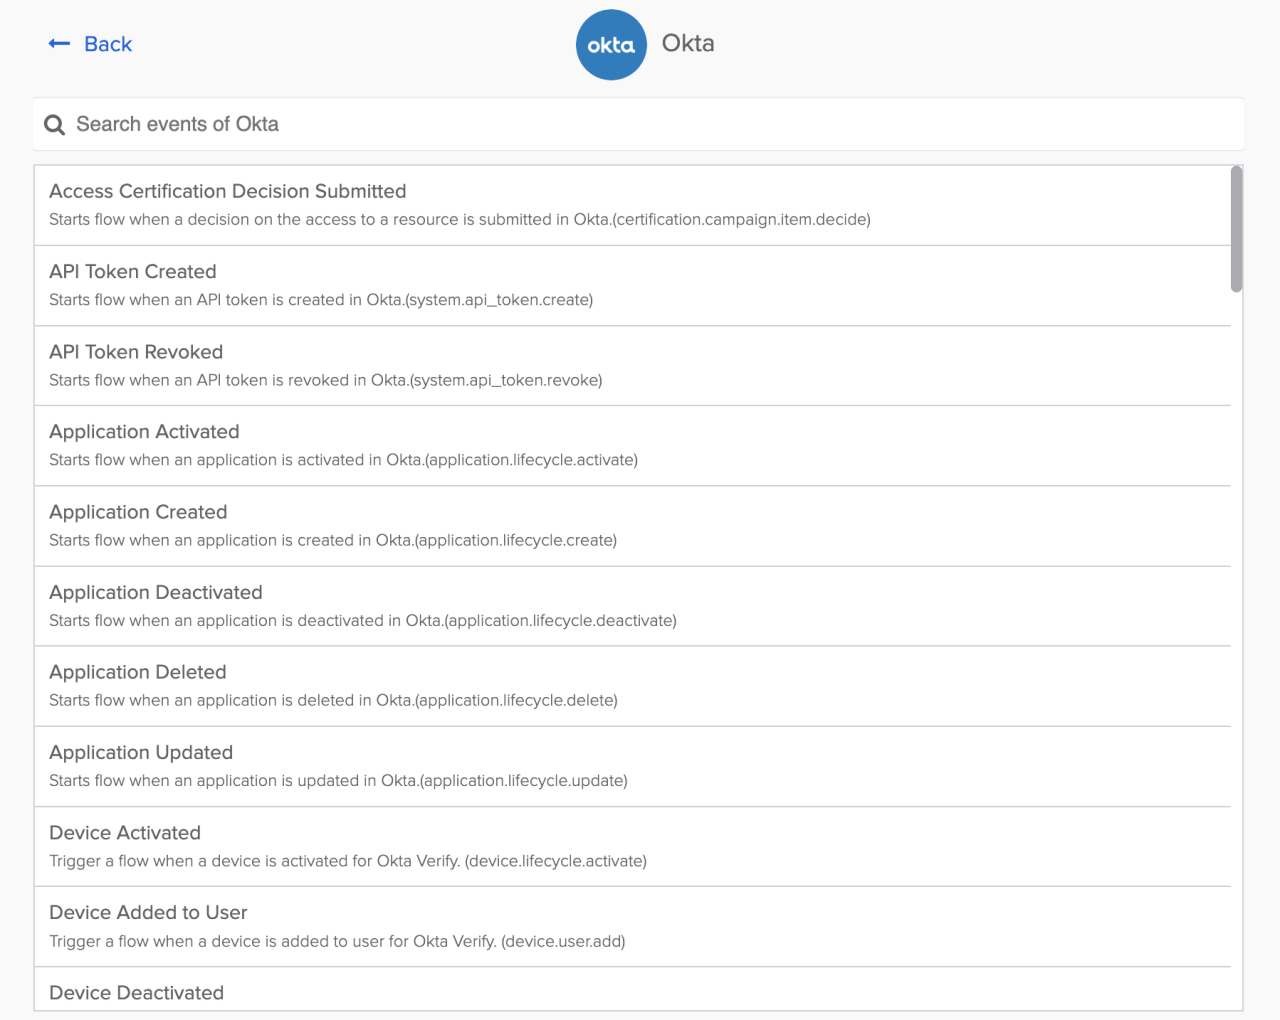This screenshot has width=1280, height=1020.
Task: Click description mentioning application.lifecycle.delete
Action: pos(333,701)
